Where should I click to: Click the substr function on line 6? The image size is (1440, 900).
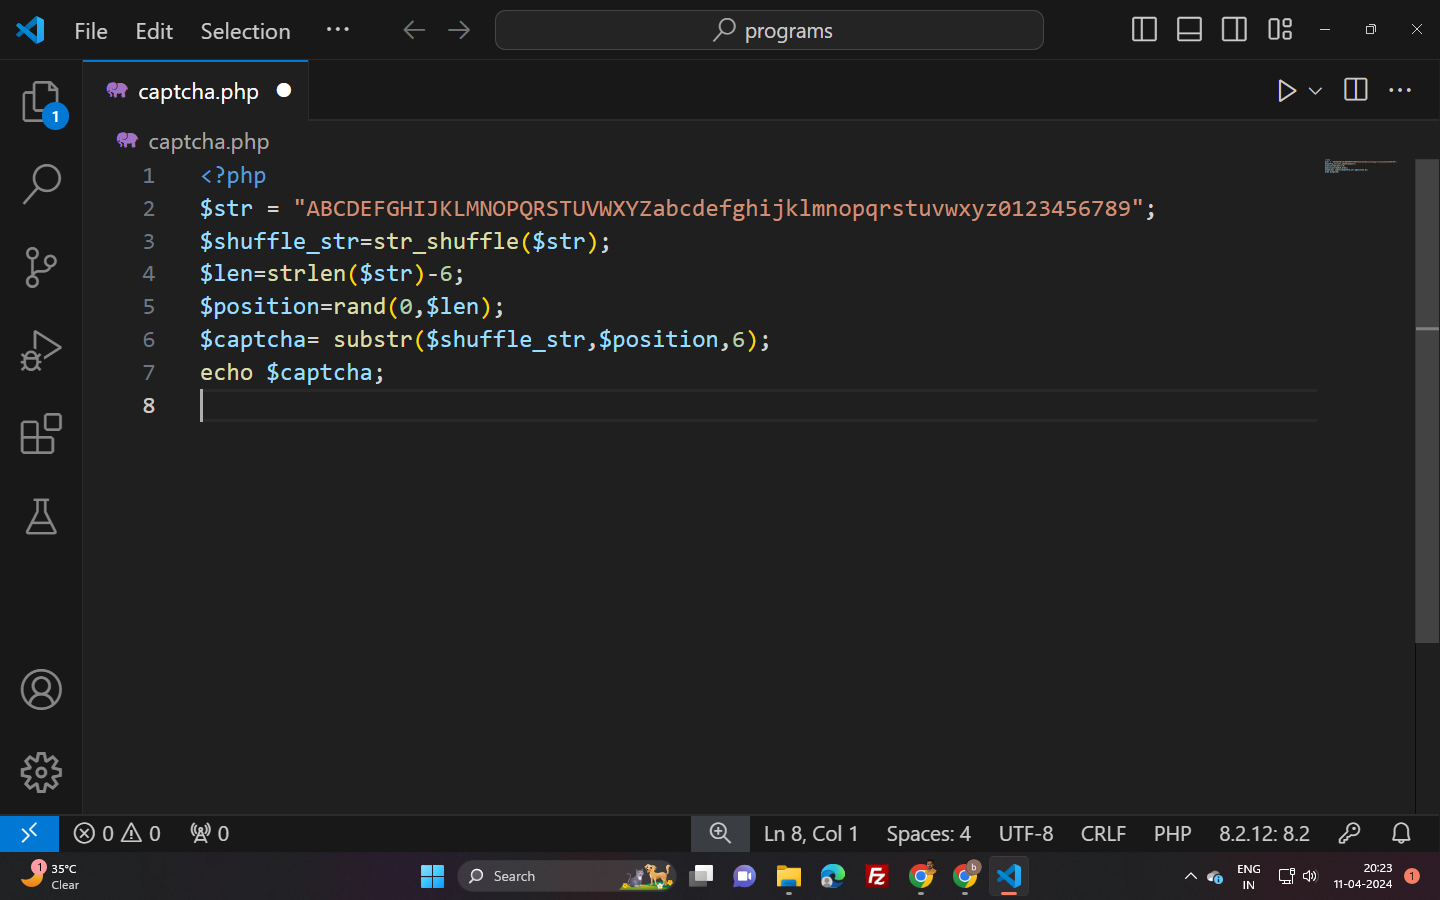click(x=373, y=339)
